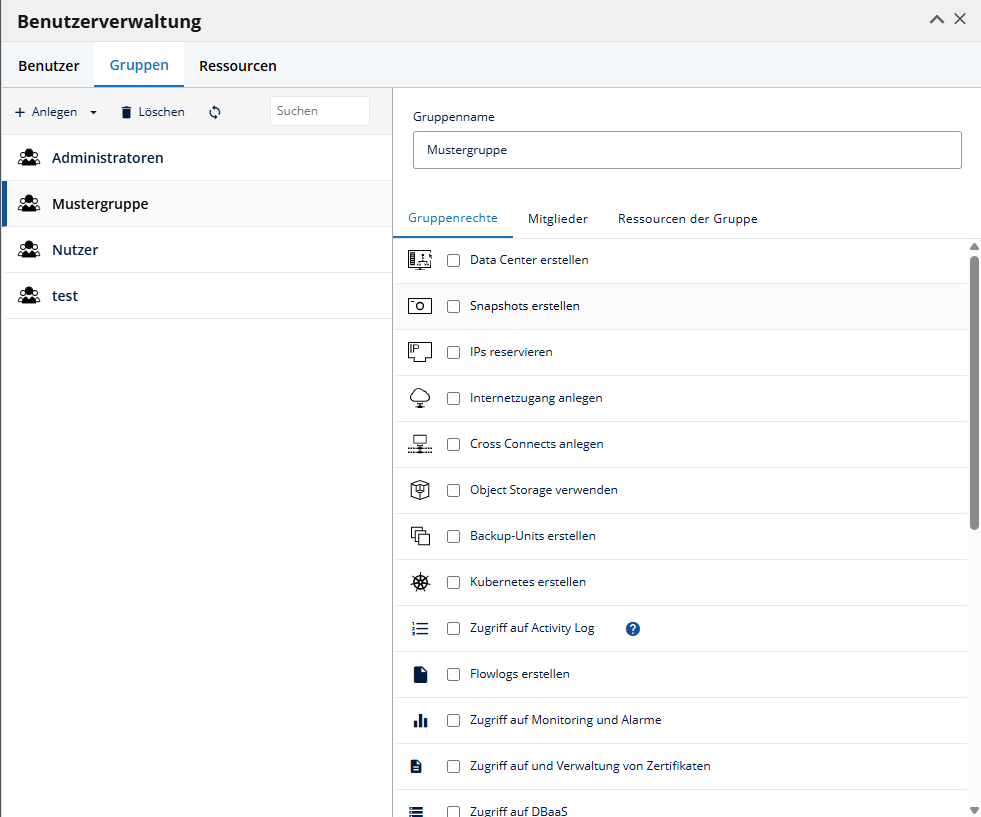The image size is (981, 817).
Task: Click the Monitoring bar chart icon
Action: pyautogui.click(x=420, y=721)
